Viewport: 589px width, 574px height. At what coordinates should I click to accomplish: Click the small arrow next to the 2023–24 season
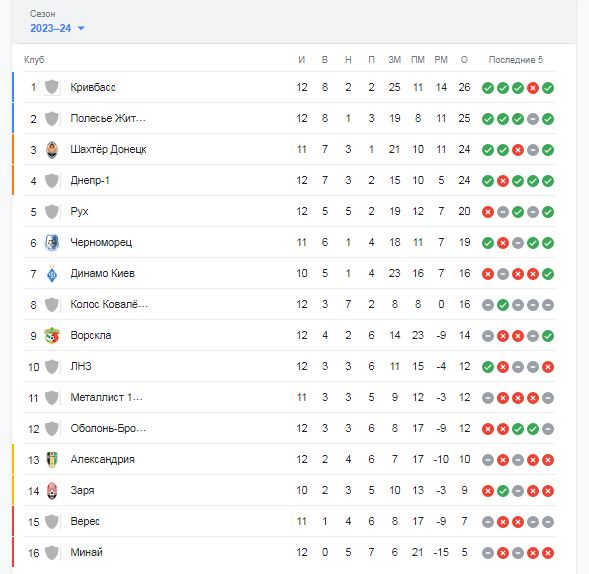point(81,28)
